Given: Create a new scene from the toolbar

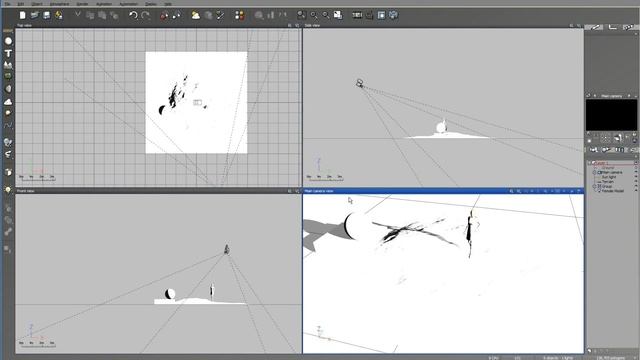Looking at the screenshot, I should pos(22,15).
